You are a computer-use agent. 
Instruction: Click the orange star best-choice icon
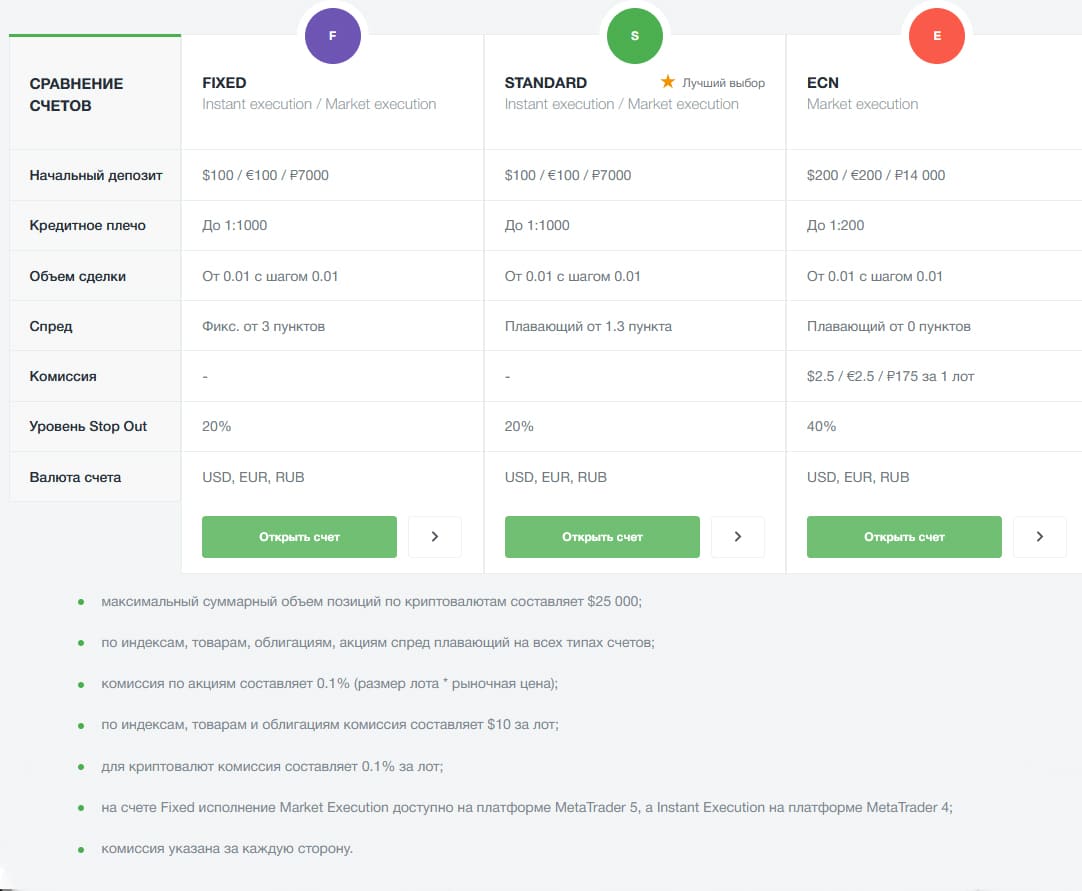pyautogui.click(x=668, y=82)
